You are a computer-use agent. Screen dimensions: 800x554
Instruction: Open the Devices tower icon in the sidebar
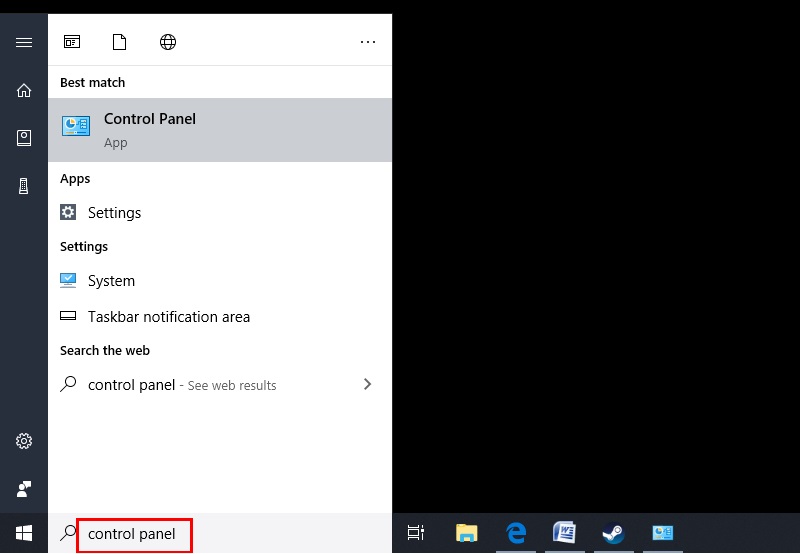pos(23,186)
